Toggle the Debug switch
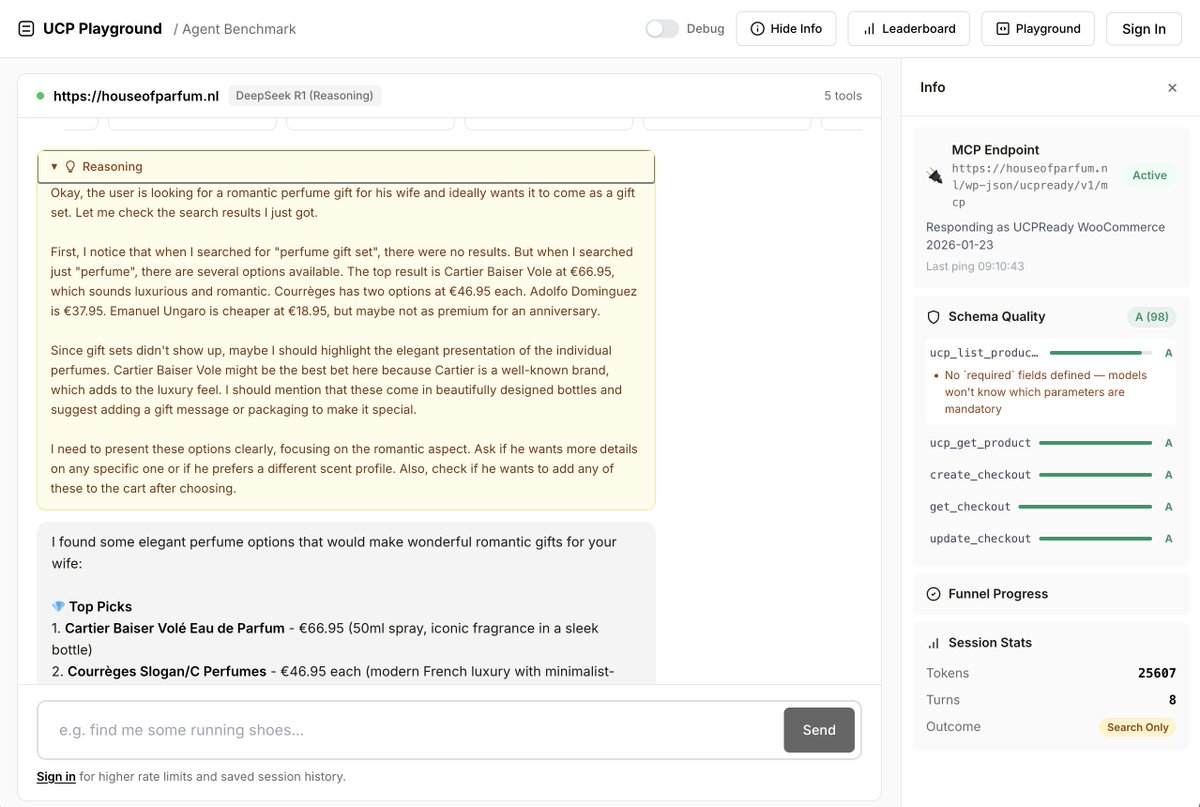This screenshot has width=1200, height=807. [662, 29]
